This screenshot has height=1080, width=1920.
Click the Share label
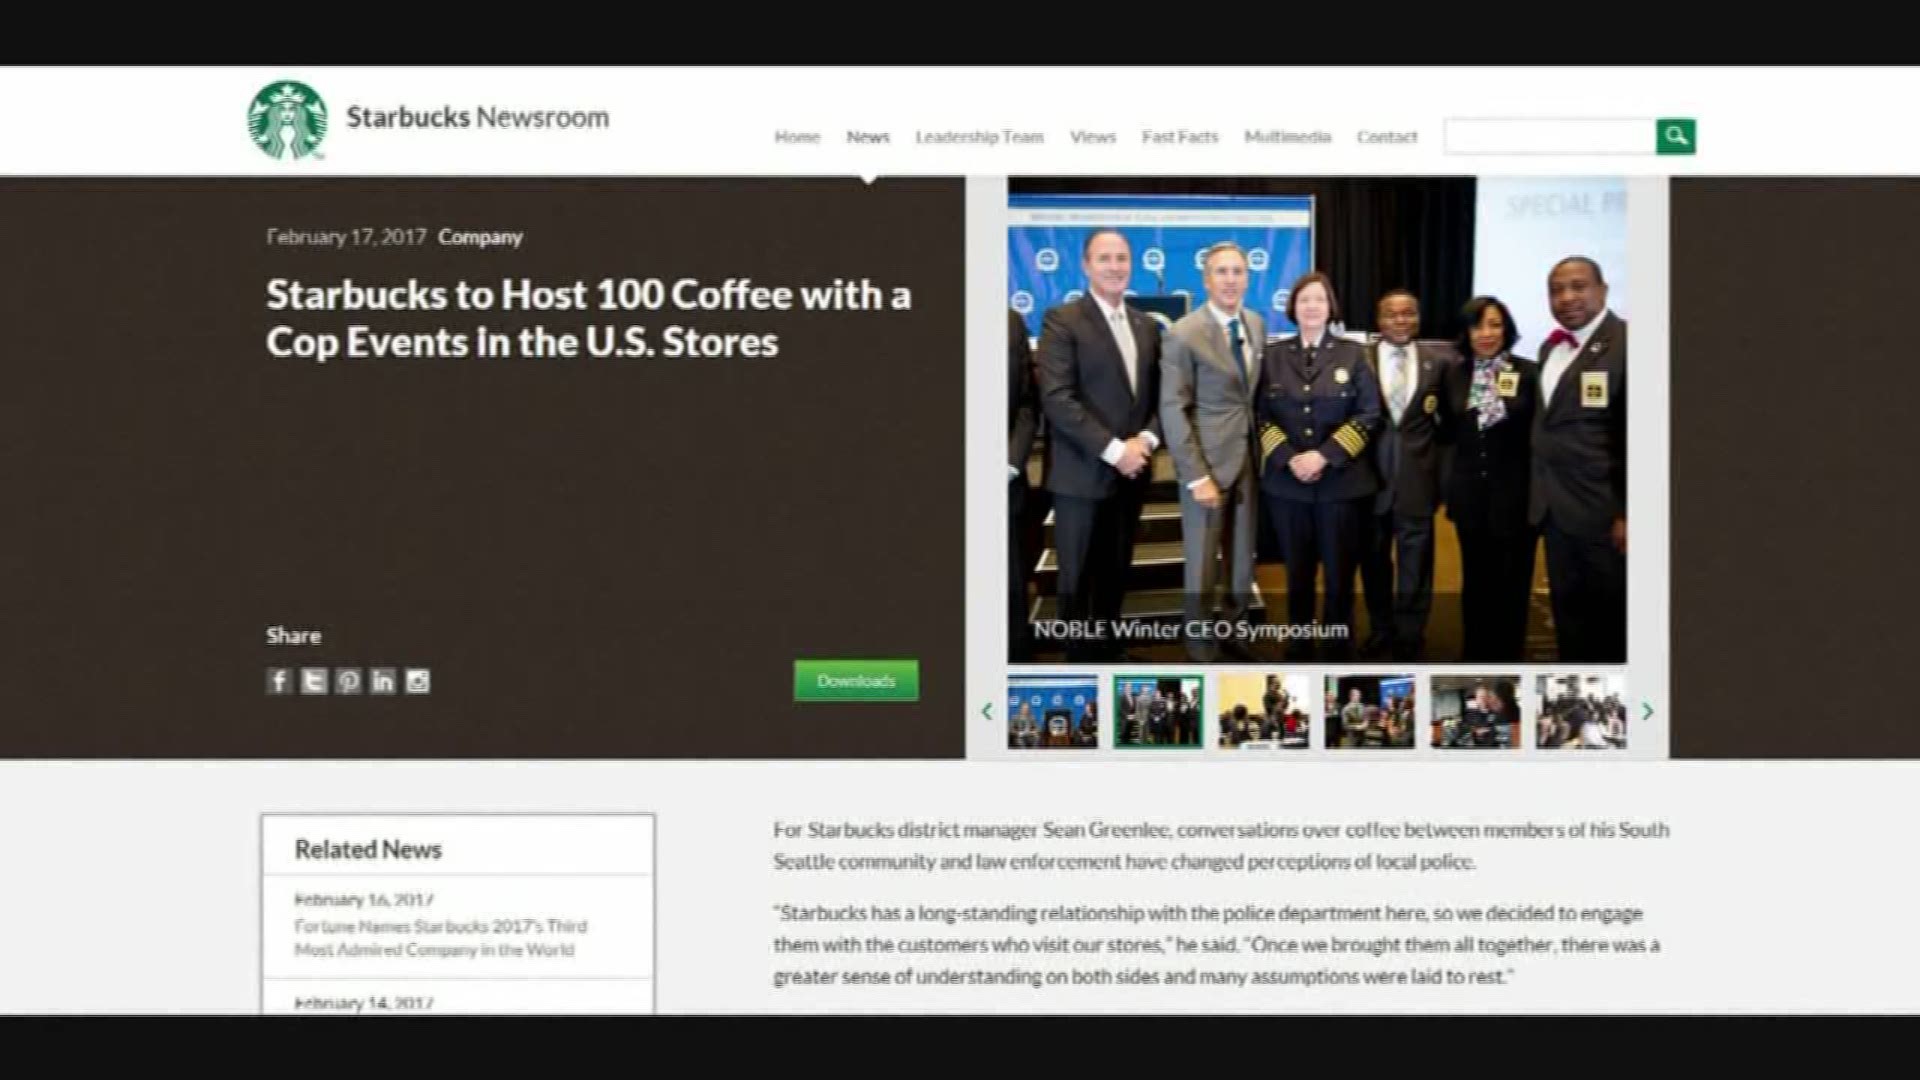coord(294,635)
